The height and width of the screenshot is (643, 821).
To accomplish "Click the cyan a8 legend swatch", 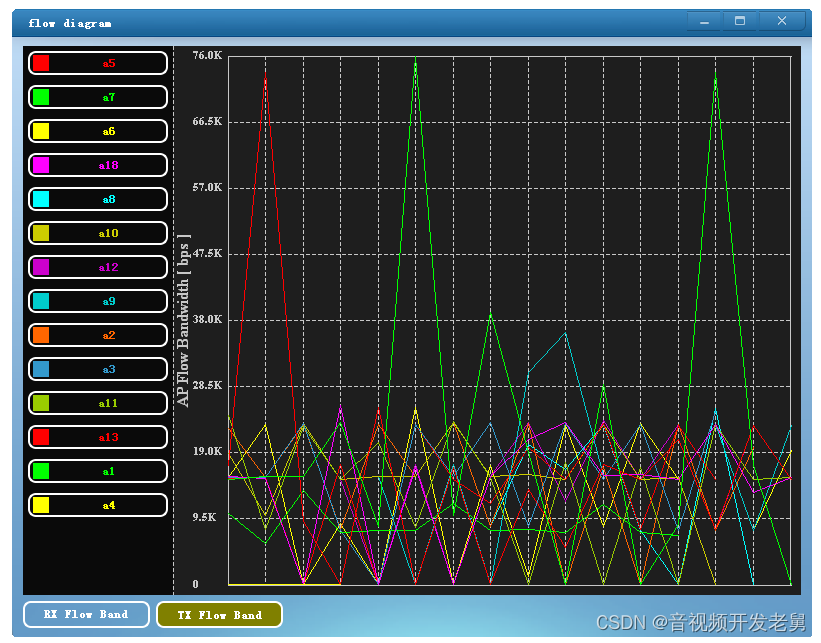I will pos(41,199).
